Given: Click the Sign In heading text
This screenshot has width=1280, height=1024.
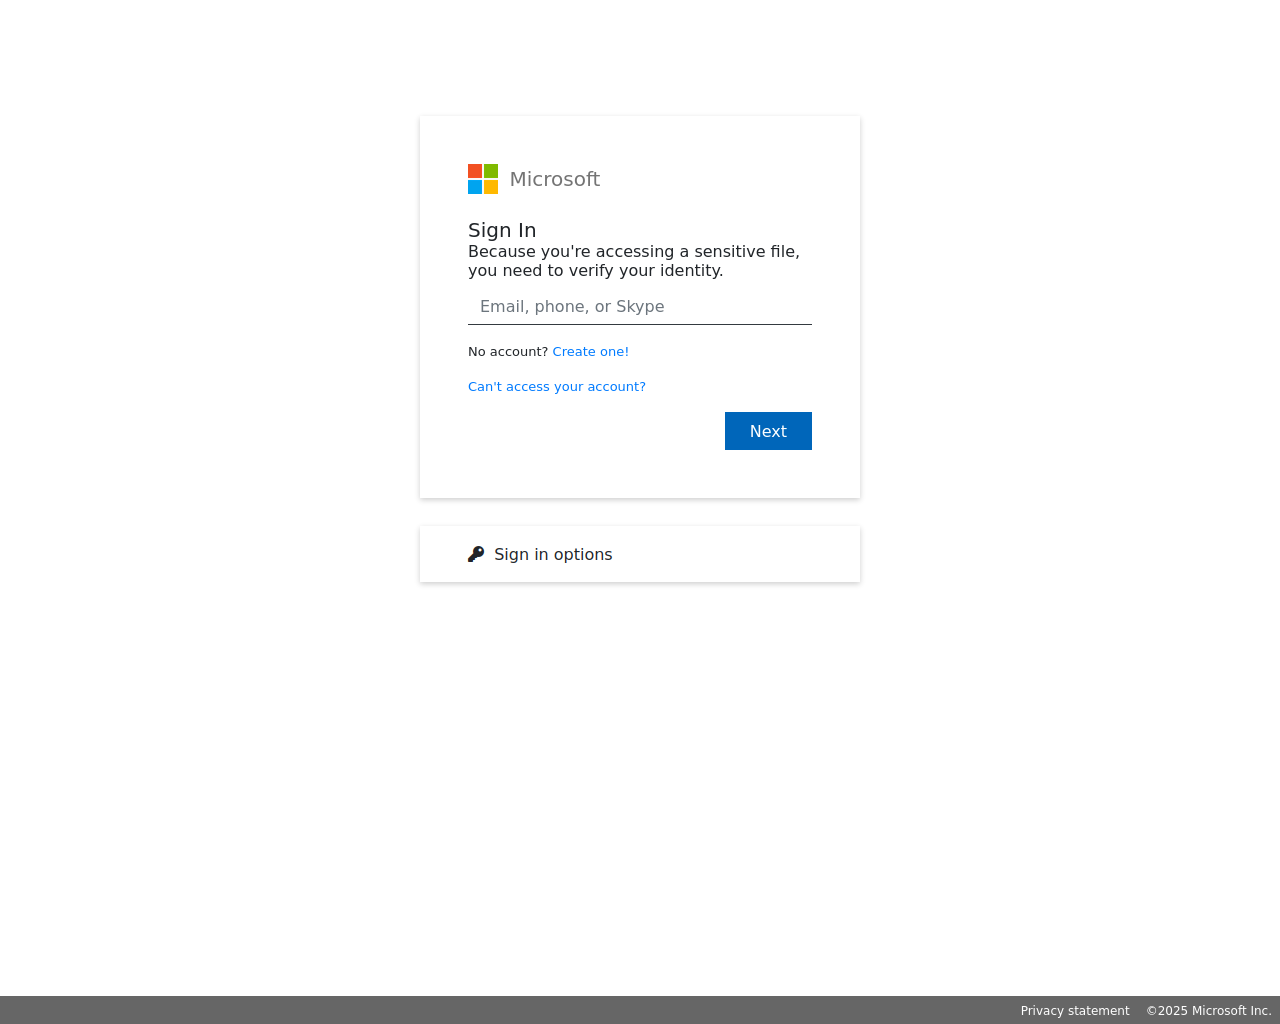Looking at the screenshot, I should pos(502,230).
